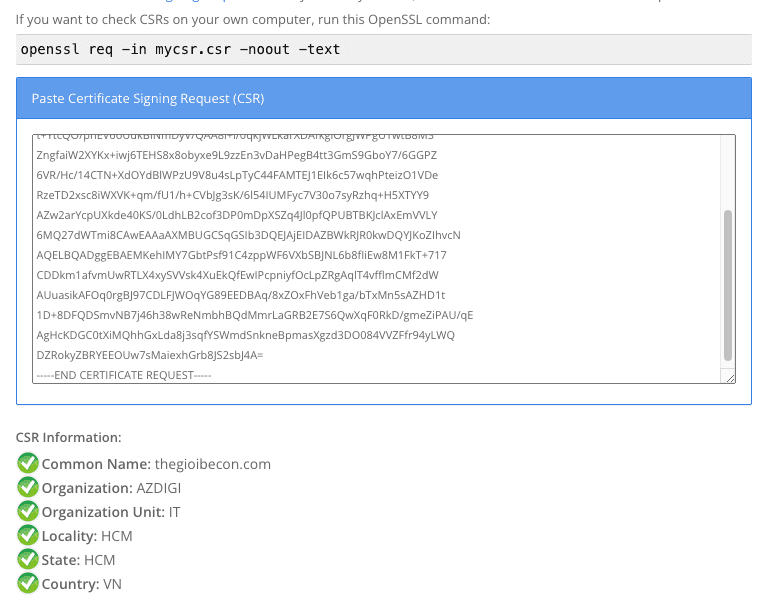Click the line beginning AZw2arYcpUXkde40KS
Image resolution: width=779 pixels, height=608 pixels.
coord(237,215)
